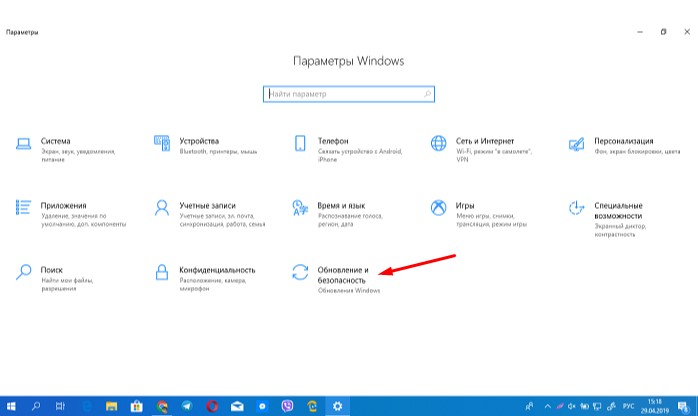This screenshot has height=416, width=698.
Task: Click the Обновление и безопасность title
Action: tap(343, 275)
